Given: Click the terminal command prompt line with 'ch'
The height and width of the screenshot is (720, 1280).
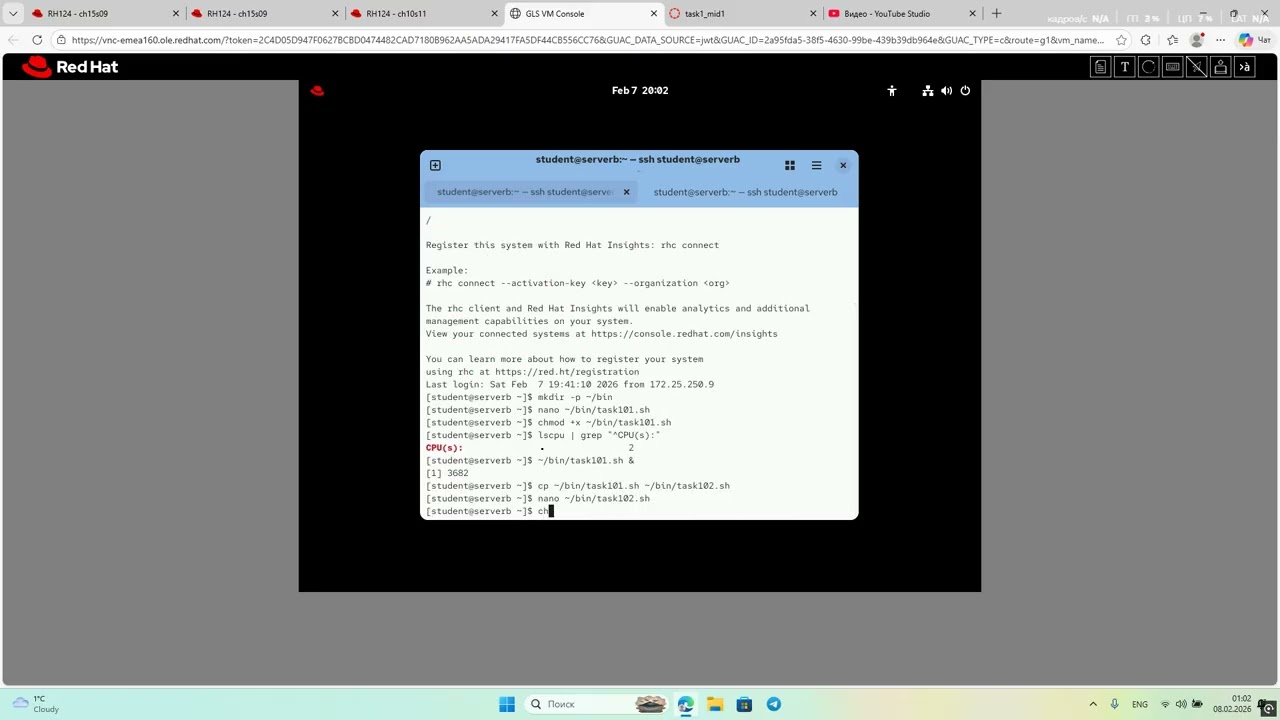Looking at the screenshot, I should pyautogui.click(x=489, y=511).
